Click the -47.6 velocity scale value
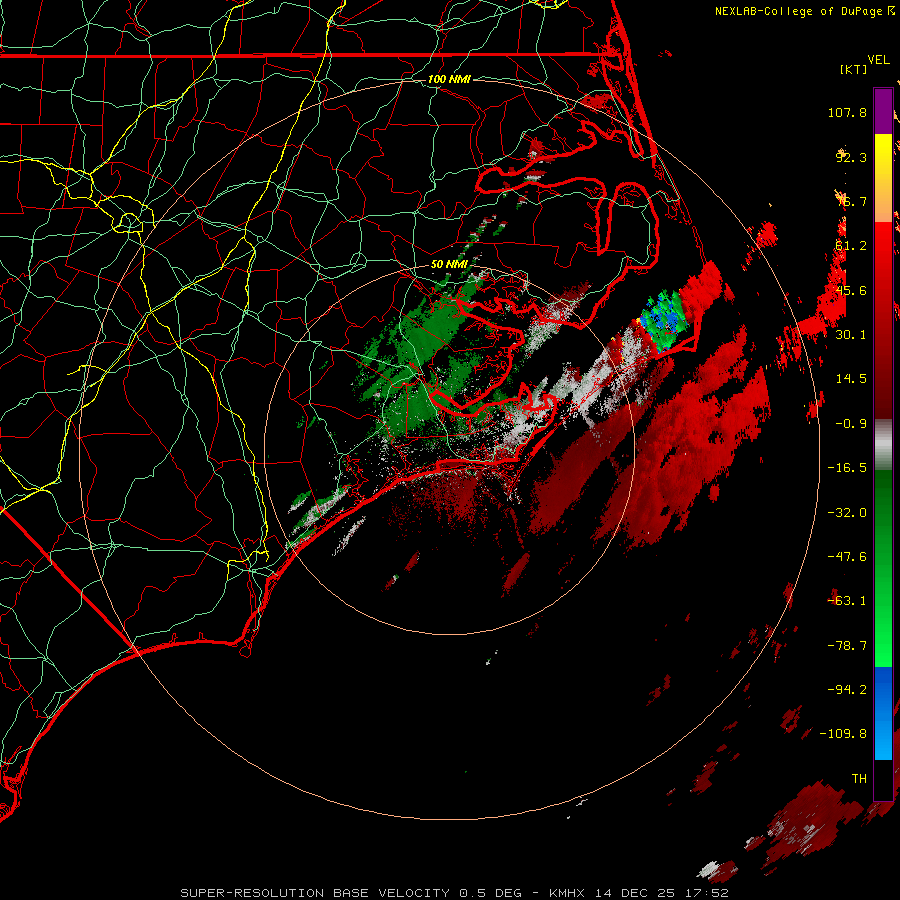 [847, 557]
